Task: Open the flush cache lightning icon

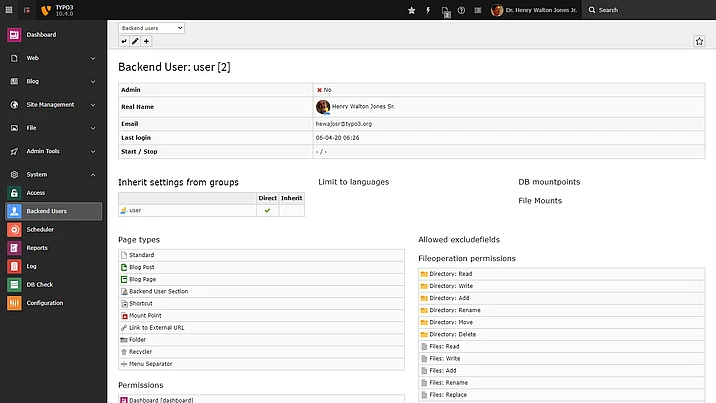Action: click(428, 10)
